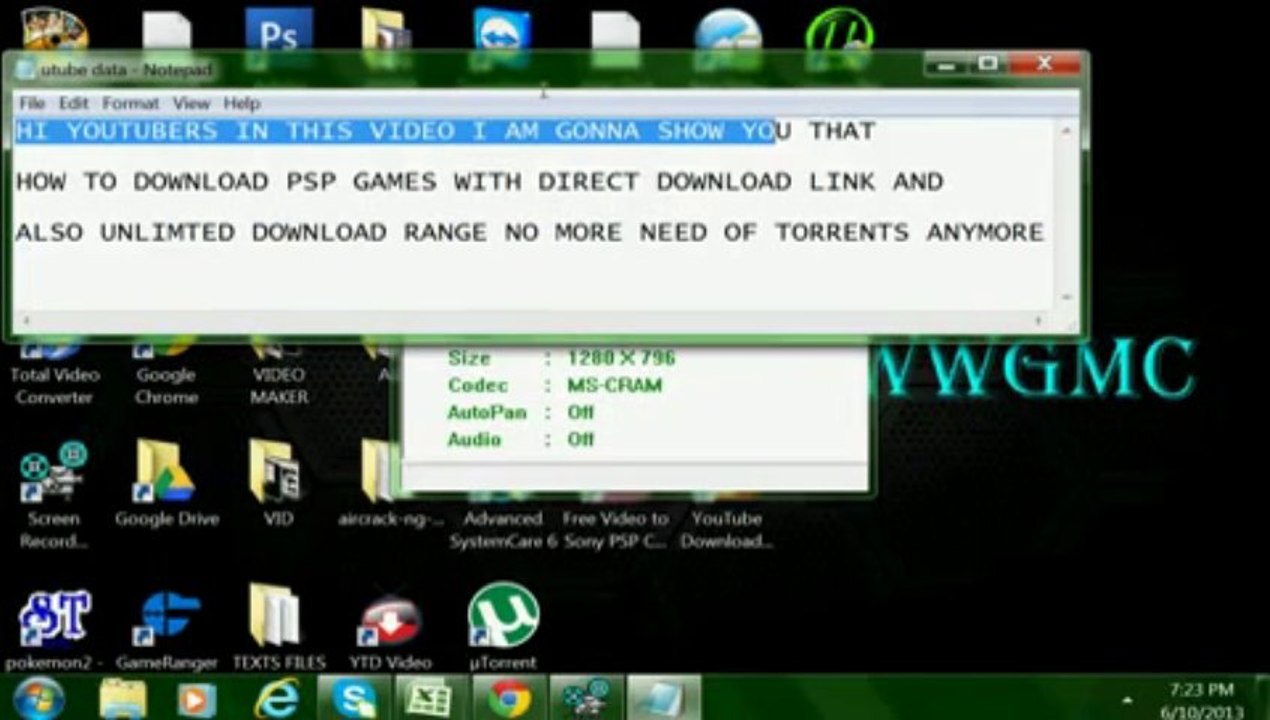Switch to Chrome in the taskbar
The image size is (1270, 720).
point(510,698)
